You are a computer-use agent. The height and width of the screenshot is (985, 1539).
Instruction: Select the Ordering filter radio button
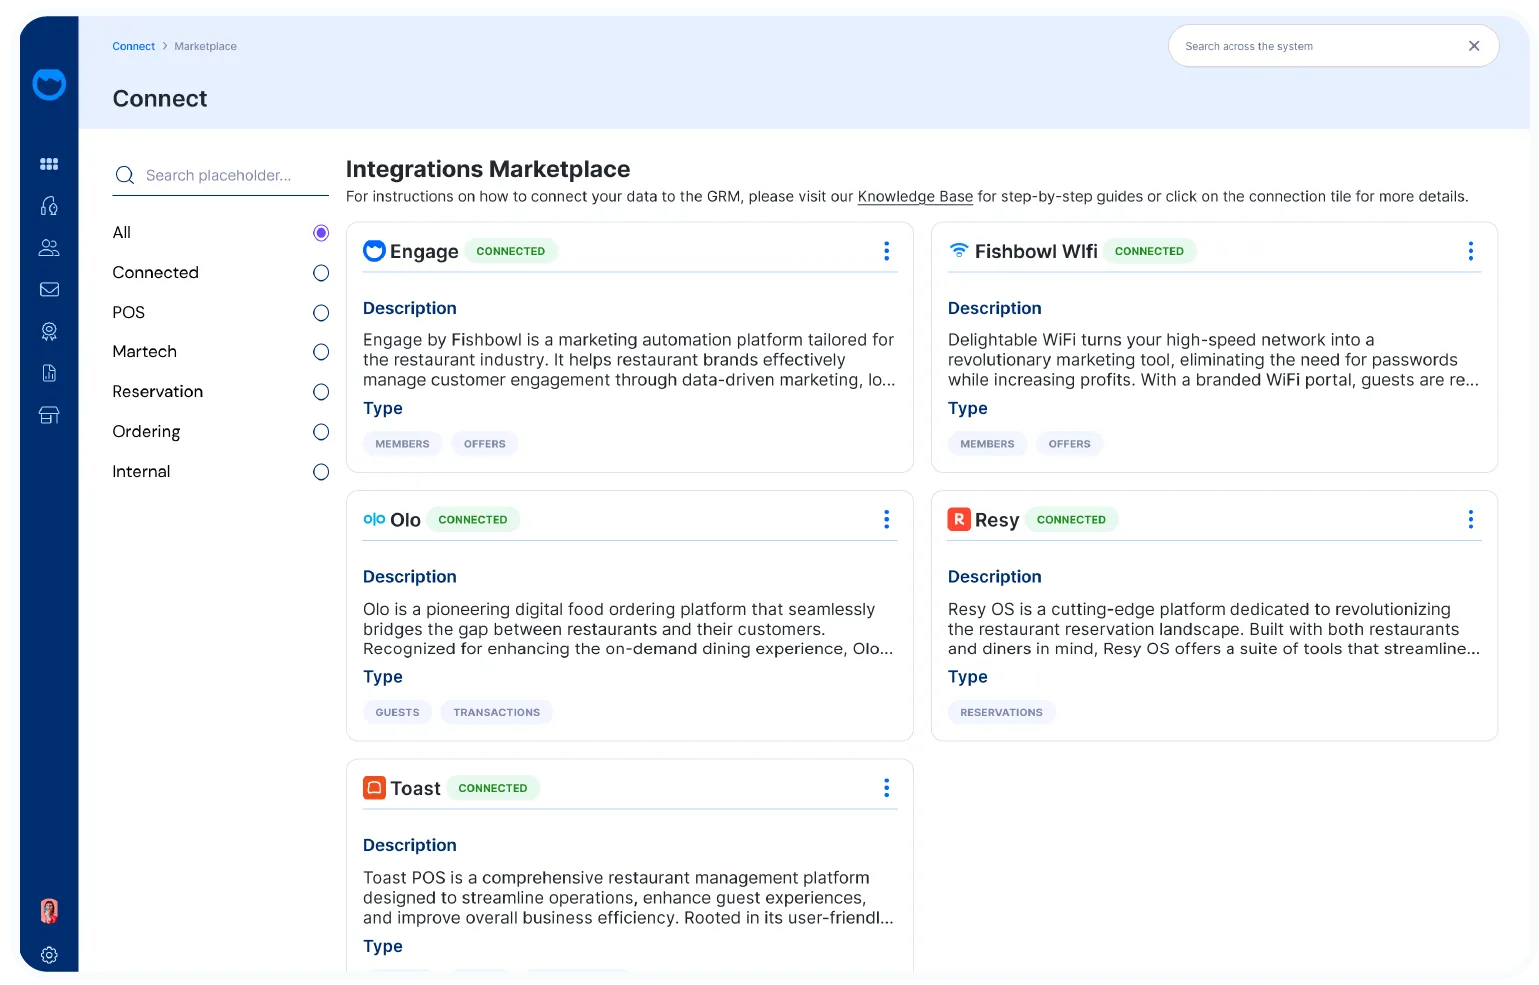tap(321, 432)
